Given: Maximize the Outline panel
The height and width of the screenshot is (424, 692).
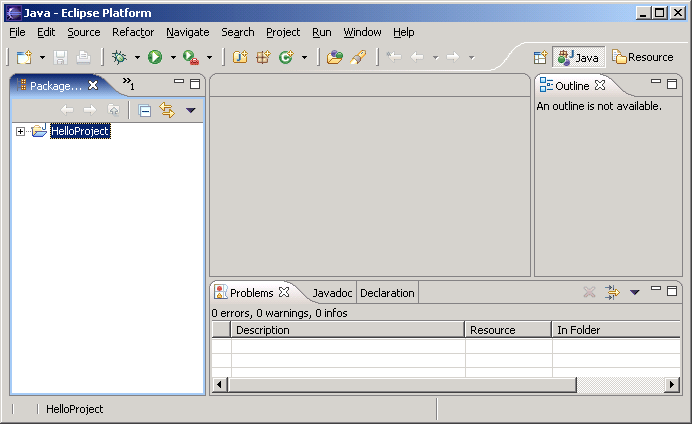Looking at the screenshot, I should click(x=672, y=84).
